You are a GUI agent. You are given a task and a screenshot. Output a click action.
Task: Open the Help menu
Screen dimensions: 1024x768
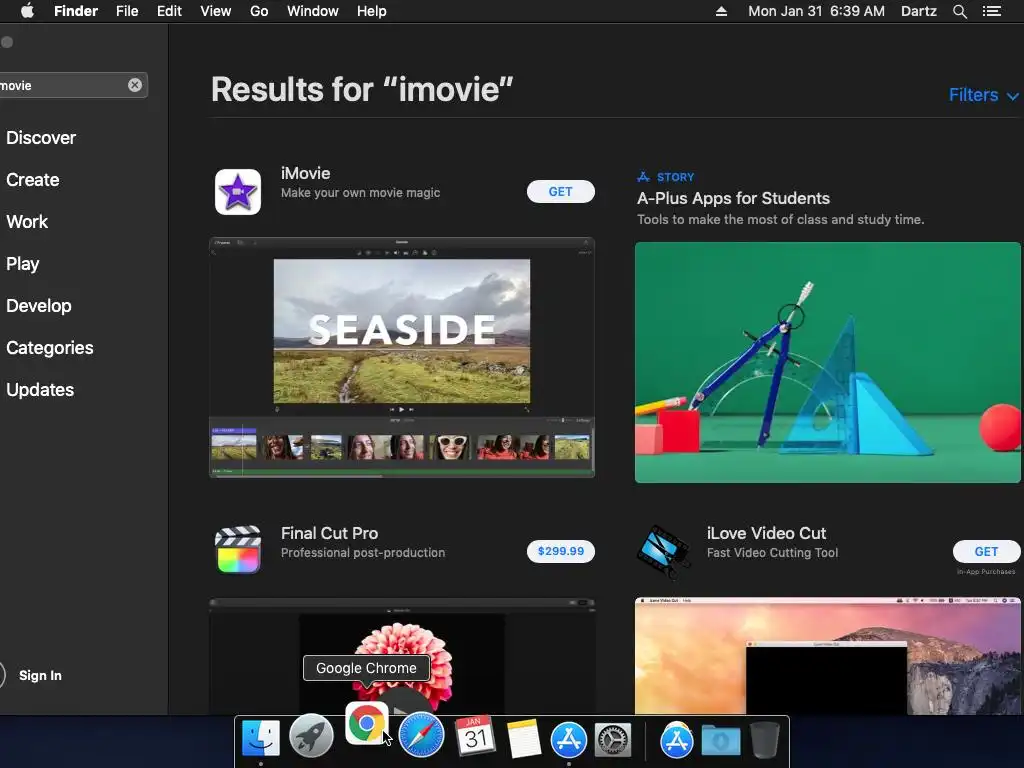[372, 11]
